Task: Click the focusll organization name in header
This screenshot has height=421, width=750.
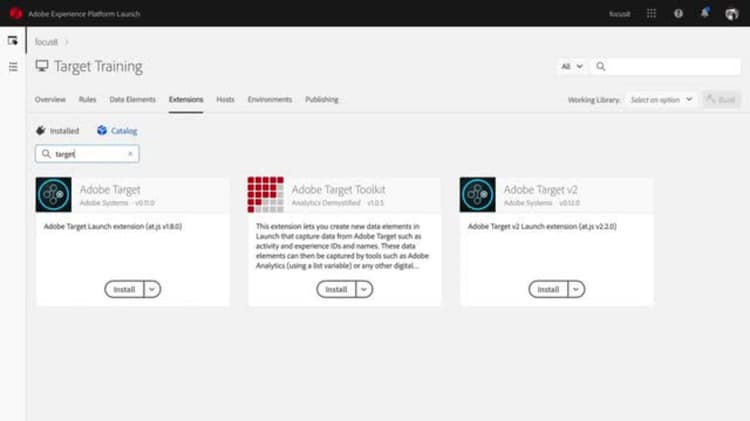Action: [619, 14]
